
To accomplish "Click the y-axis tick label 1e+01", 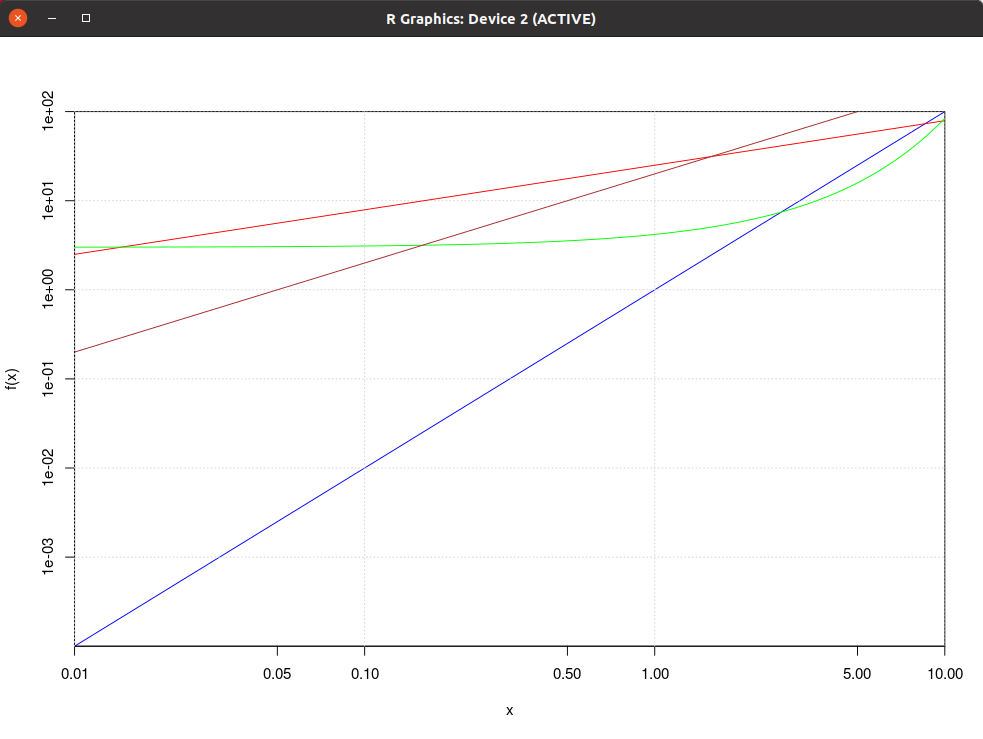I will 48,201.
